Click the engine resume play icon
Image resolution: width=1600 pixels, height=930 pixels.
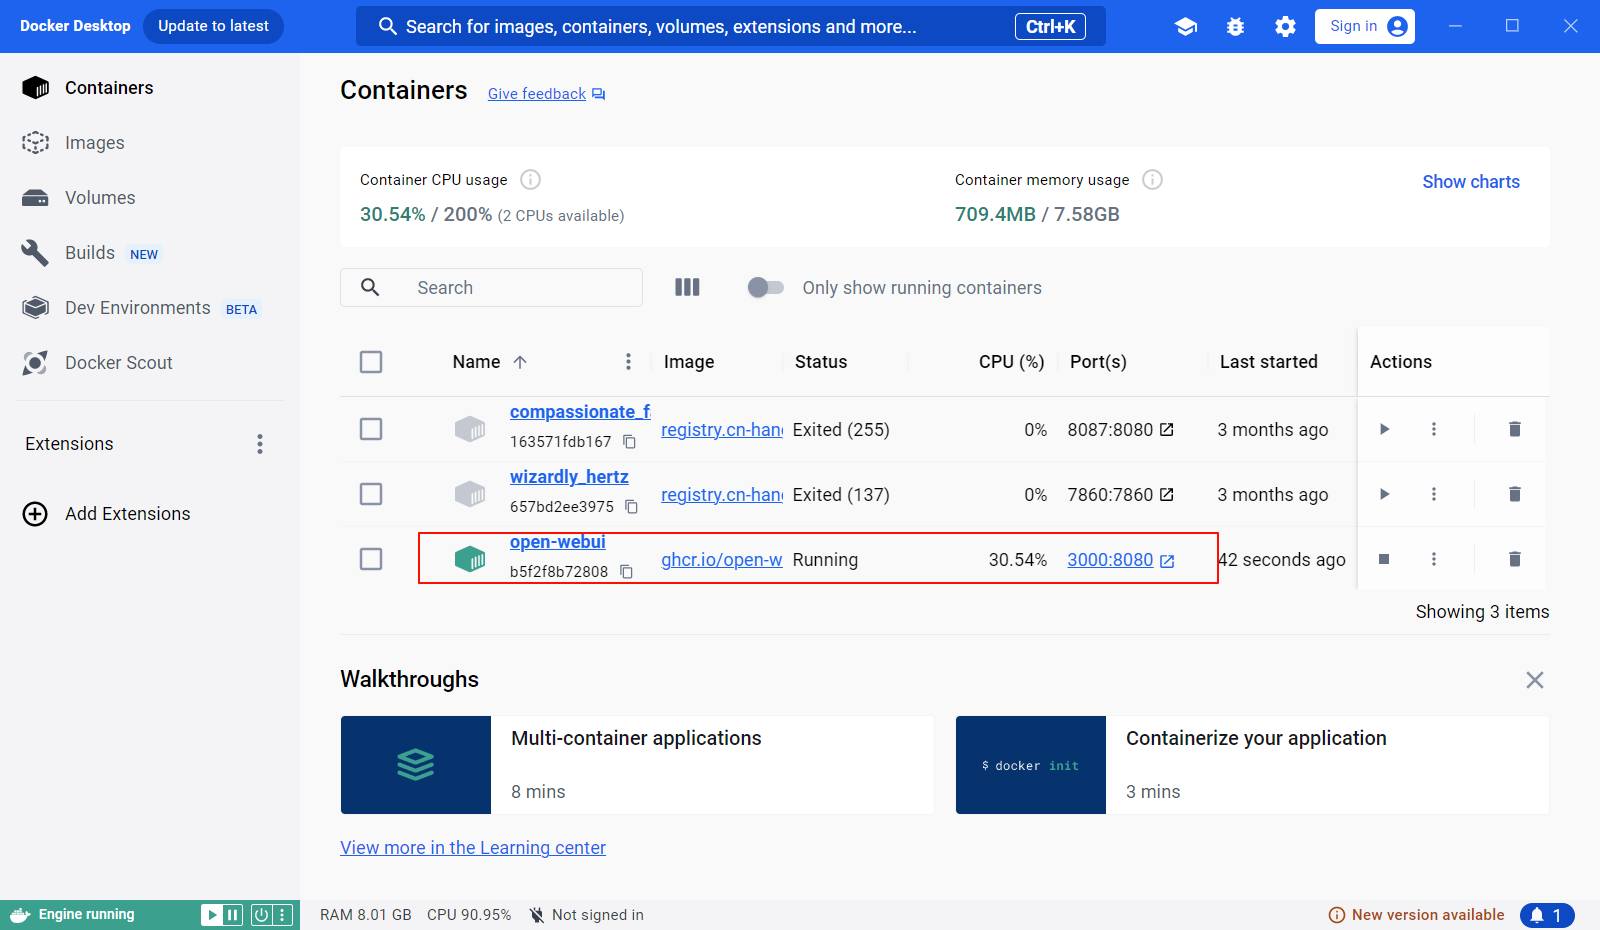pos(212,915)
